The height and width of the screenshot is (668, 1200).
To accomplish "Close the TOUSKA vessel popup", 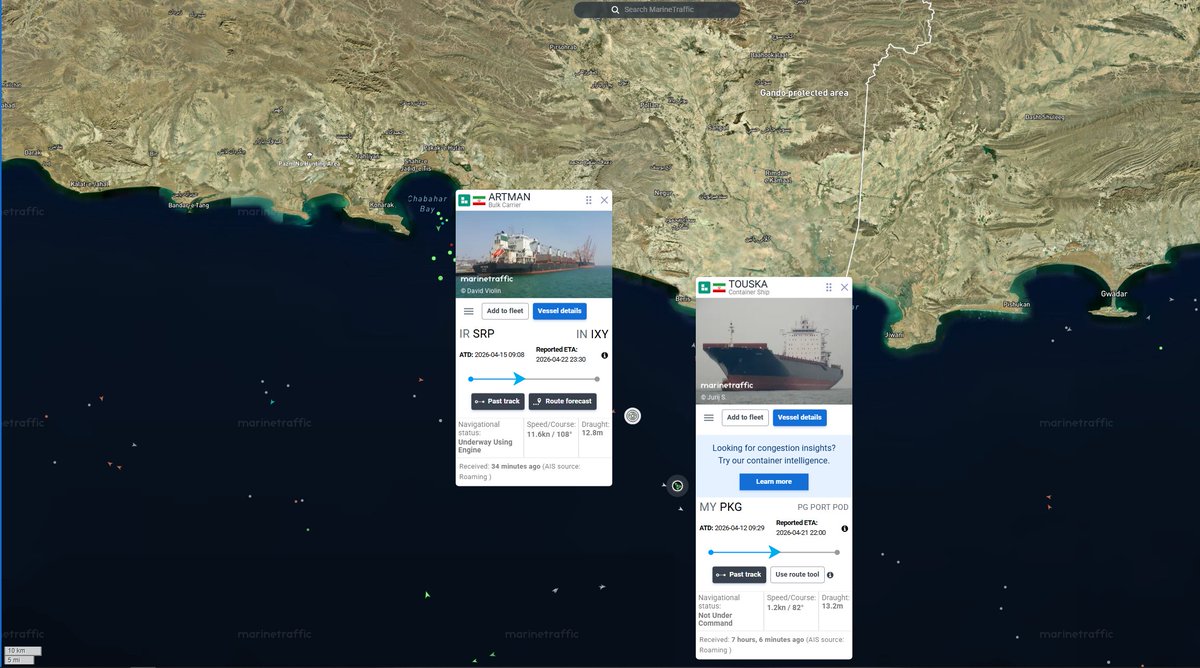I will pos(844,287).
